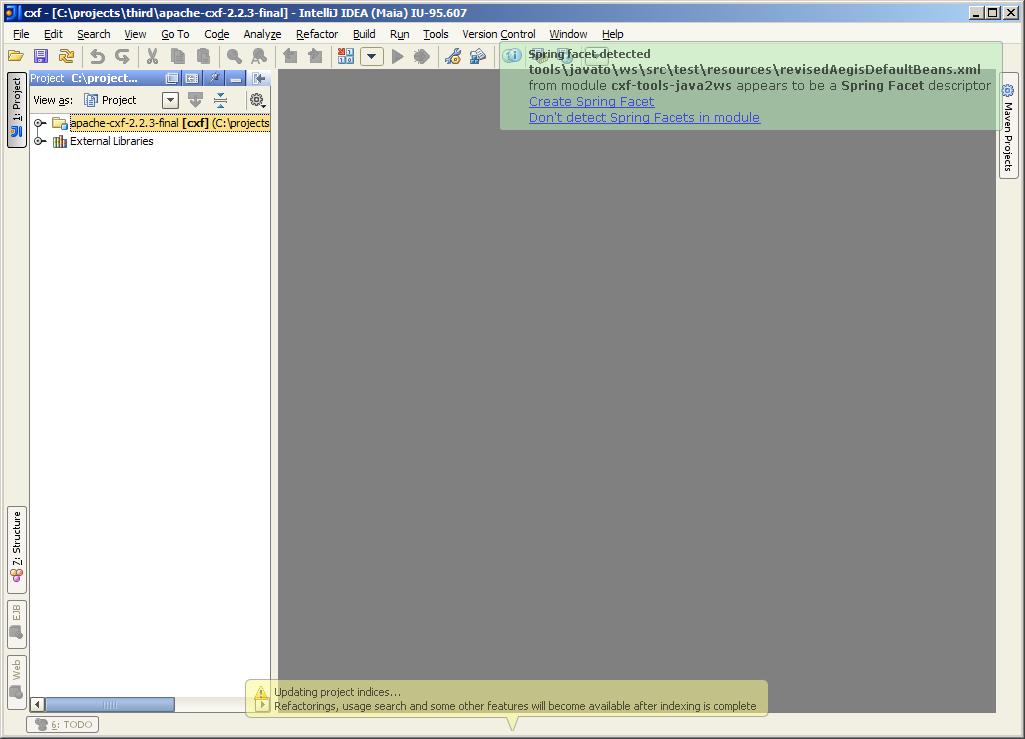
Task: Open the Help menu
Action: coord(613,34)
